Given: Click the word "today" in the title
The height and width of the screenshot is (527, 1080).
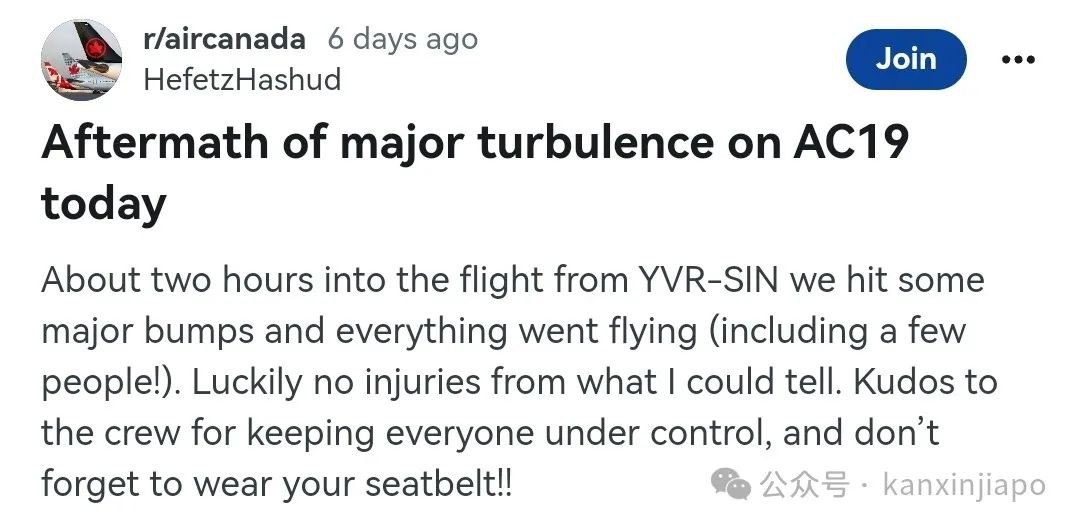Looking at the screenshot, I should point(103,203).
